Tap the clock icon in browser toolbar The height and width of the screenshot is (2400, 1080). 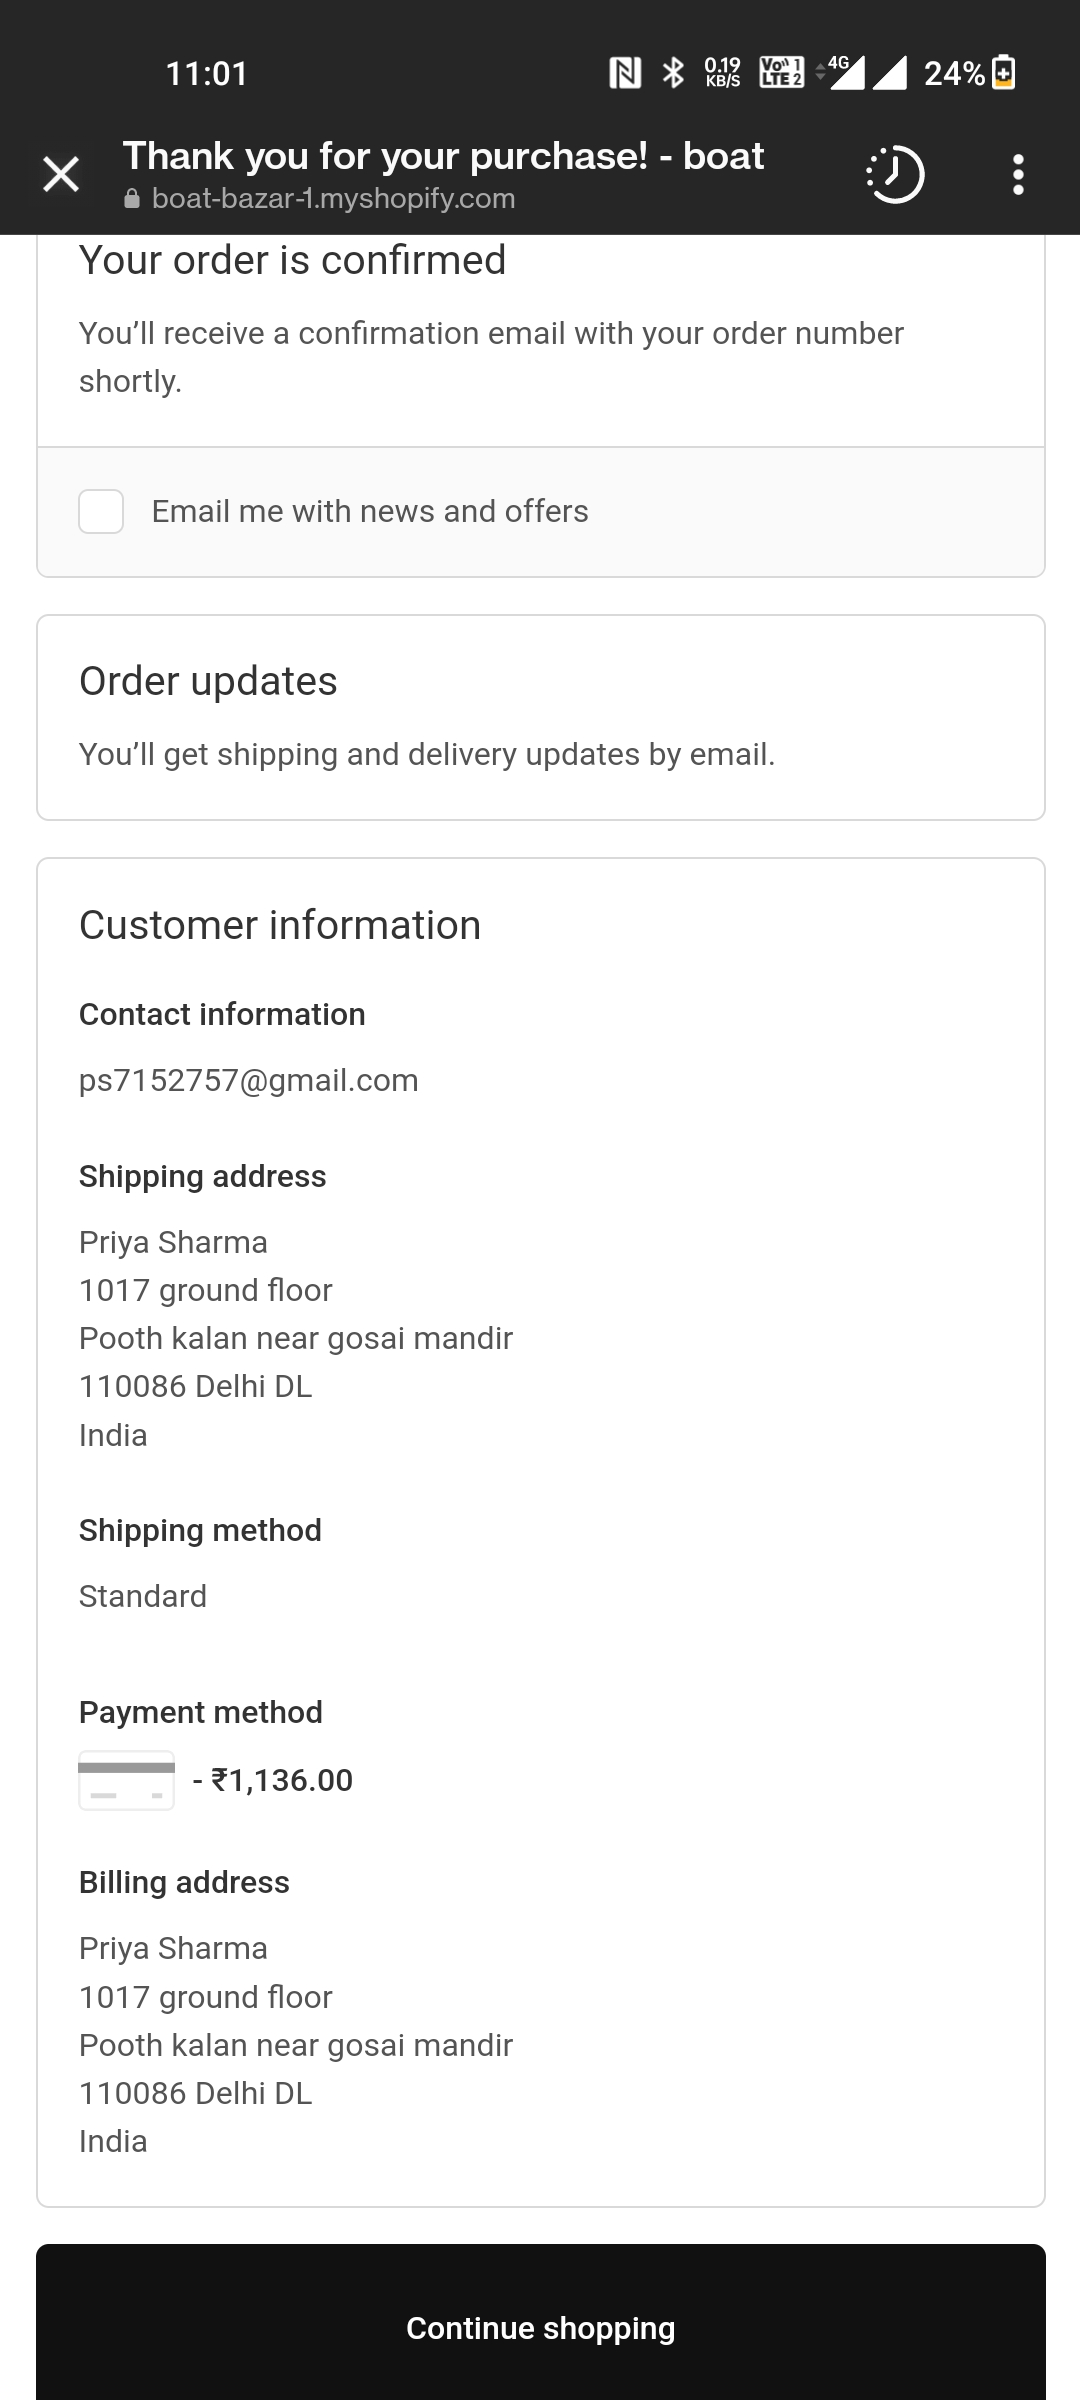[895, 175]
